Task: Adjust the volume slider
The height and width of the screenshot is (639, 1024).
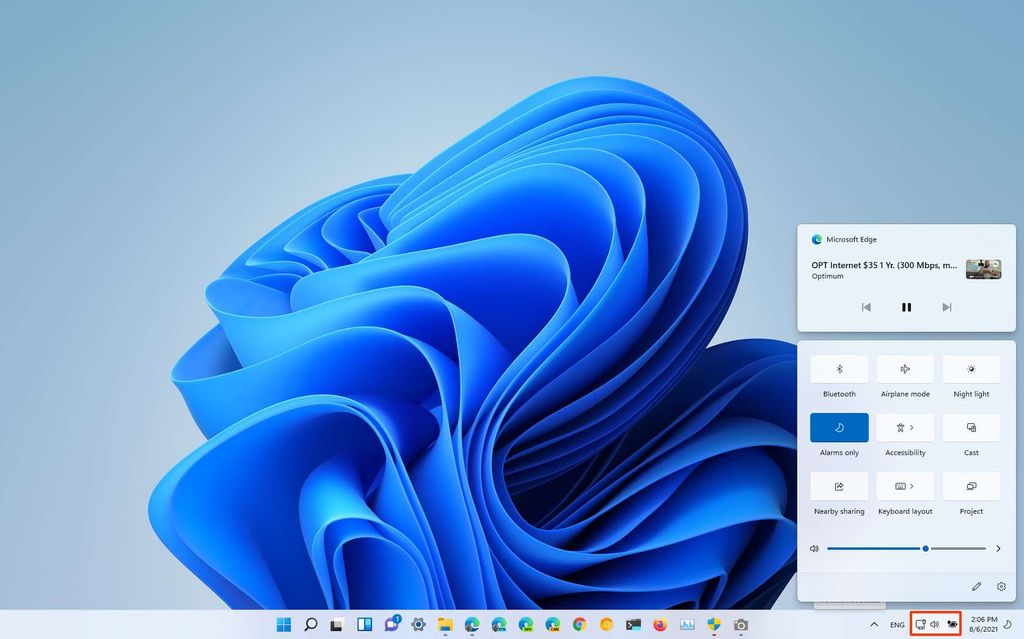Action: [924, 548]
